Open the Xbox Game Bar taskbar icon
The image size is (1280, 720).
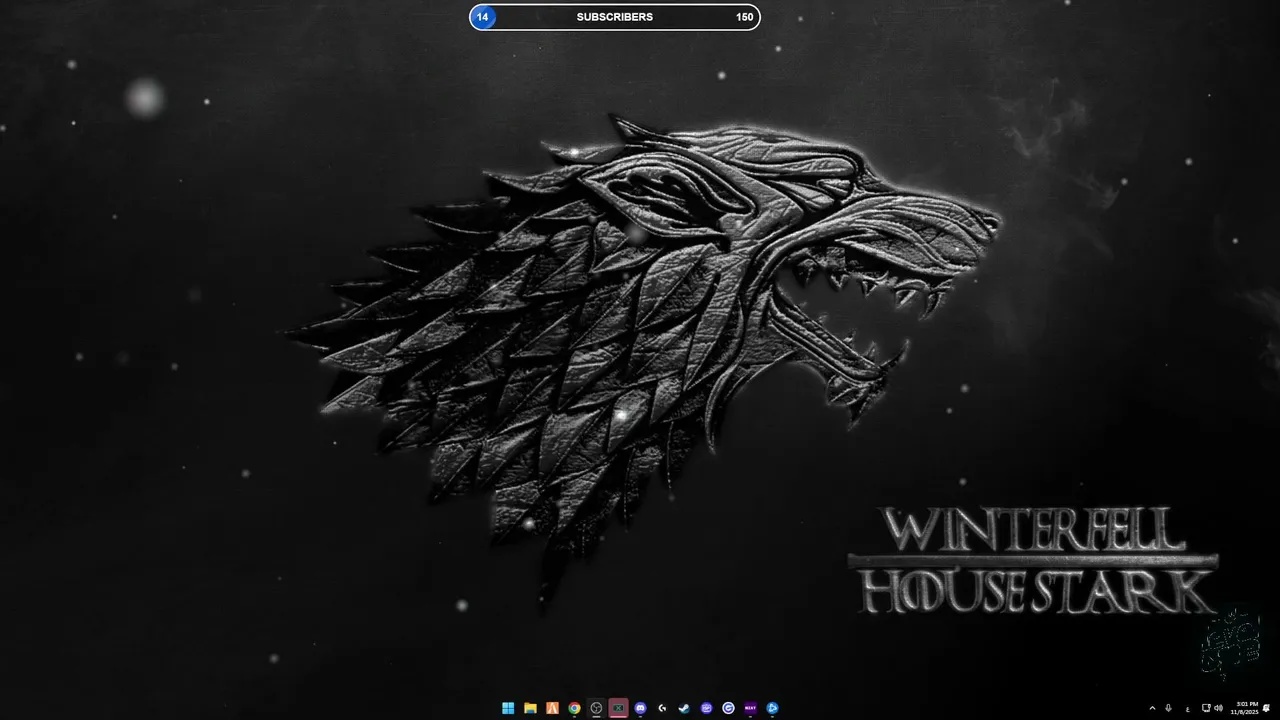618,708
